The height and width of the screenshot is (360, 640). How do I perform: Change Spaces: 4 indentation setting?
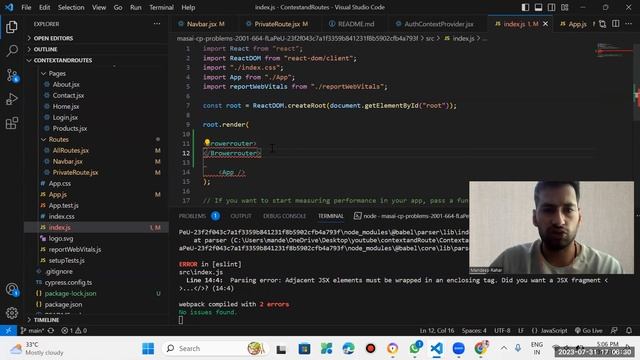click(474, 330)
